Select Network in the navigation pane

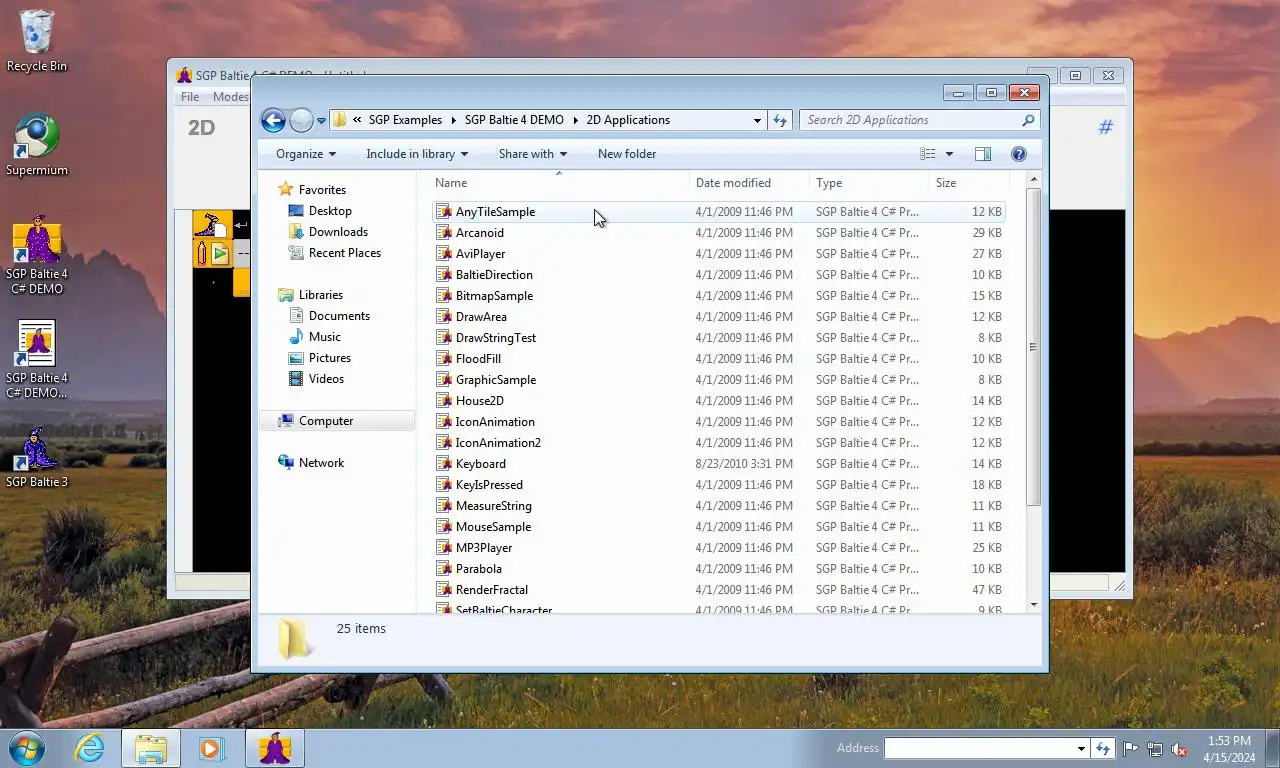pos(321,463)
